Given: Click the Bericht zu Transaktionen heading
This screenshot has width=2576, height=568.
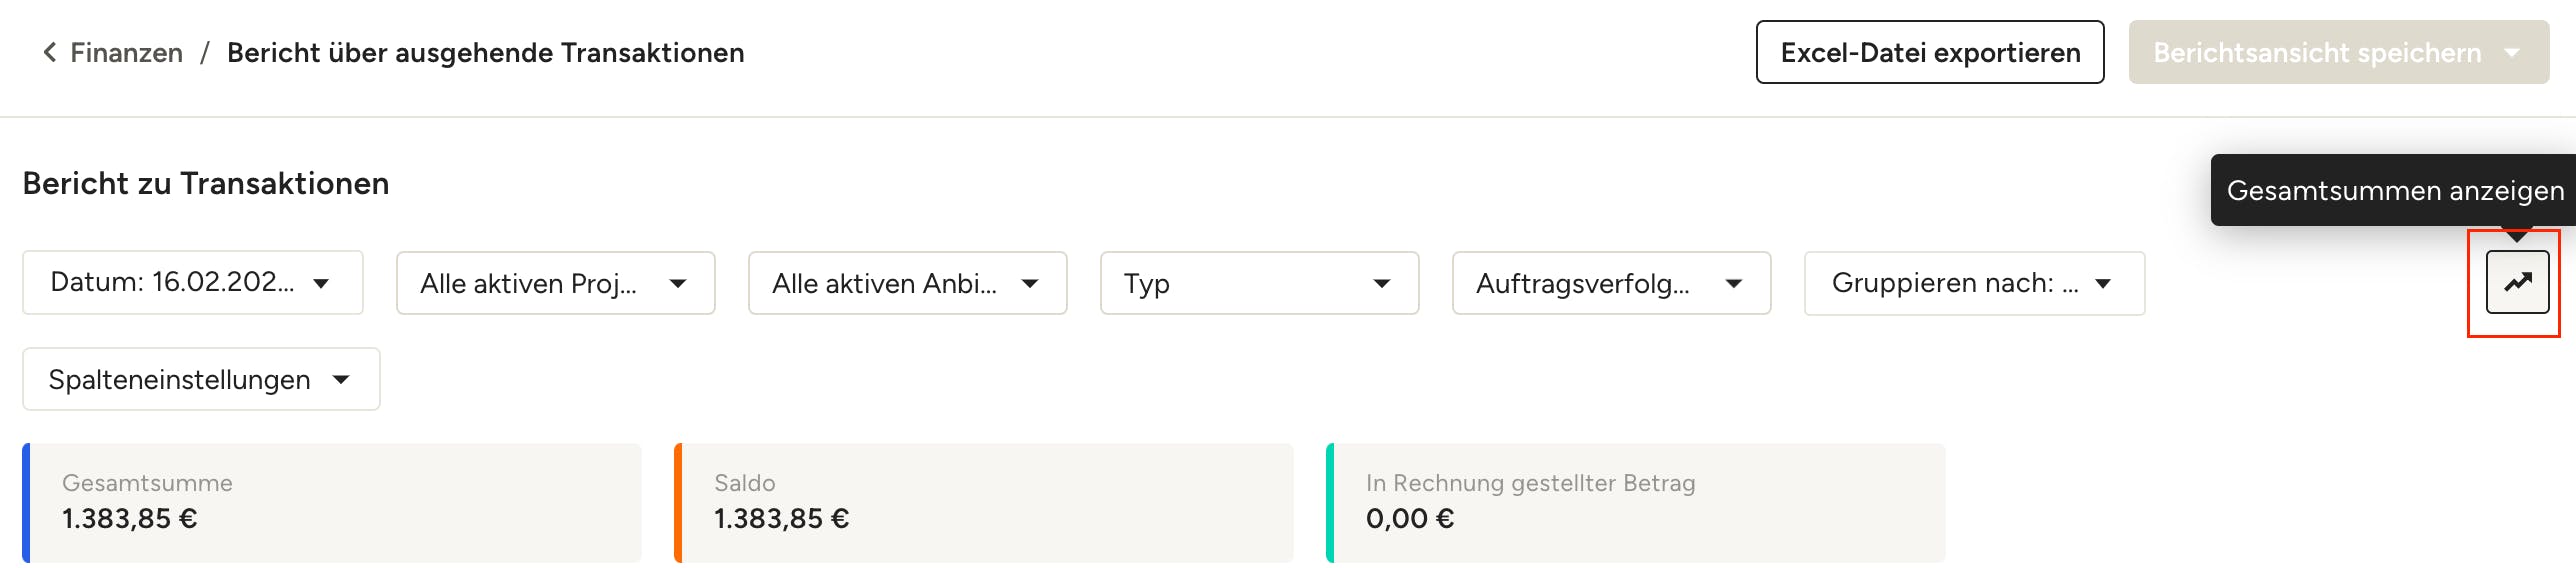Looking at the screenshot, I should 206,183.
